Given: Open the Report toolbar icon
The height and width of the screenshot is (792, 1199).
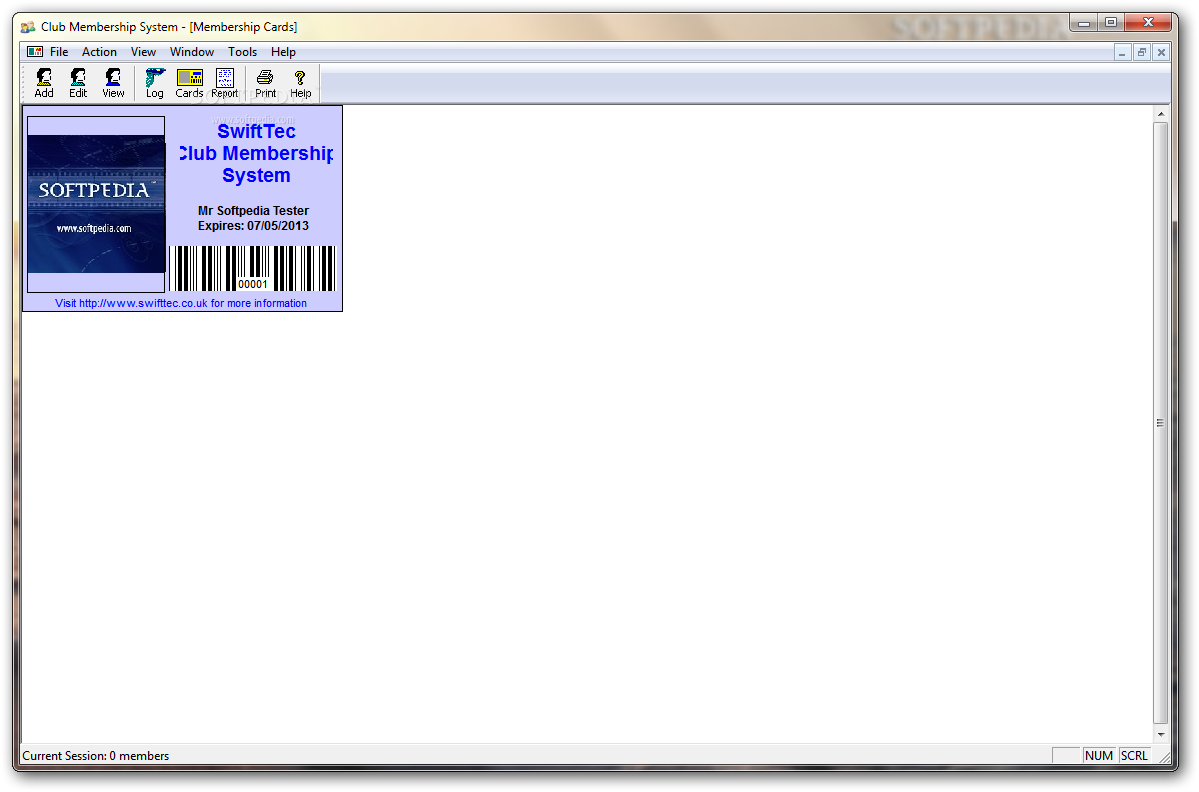Looking at the screenshot, I should [225, 83].
